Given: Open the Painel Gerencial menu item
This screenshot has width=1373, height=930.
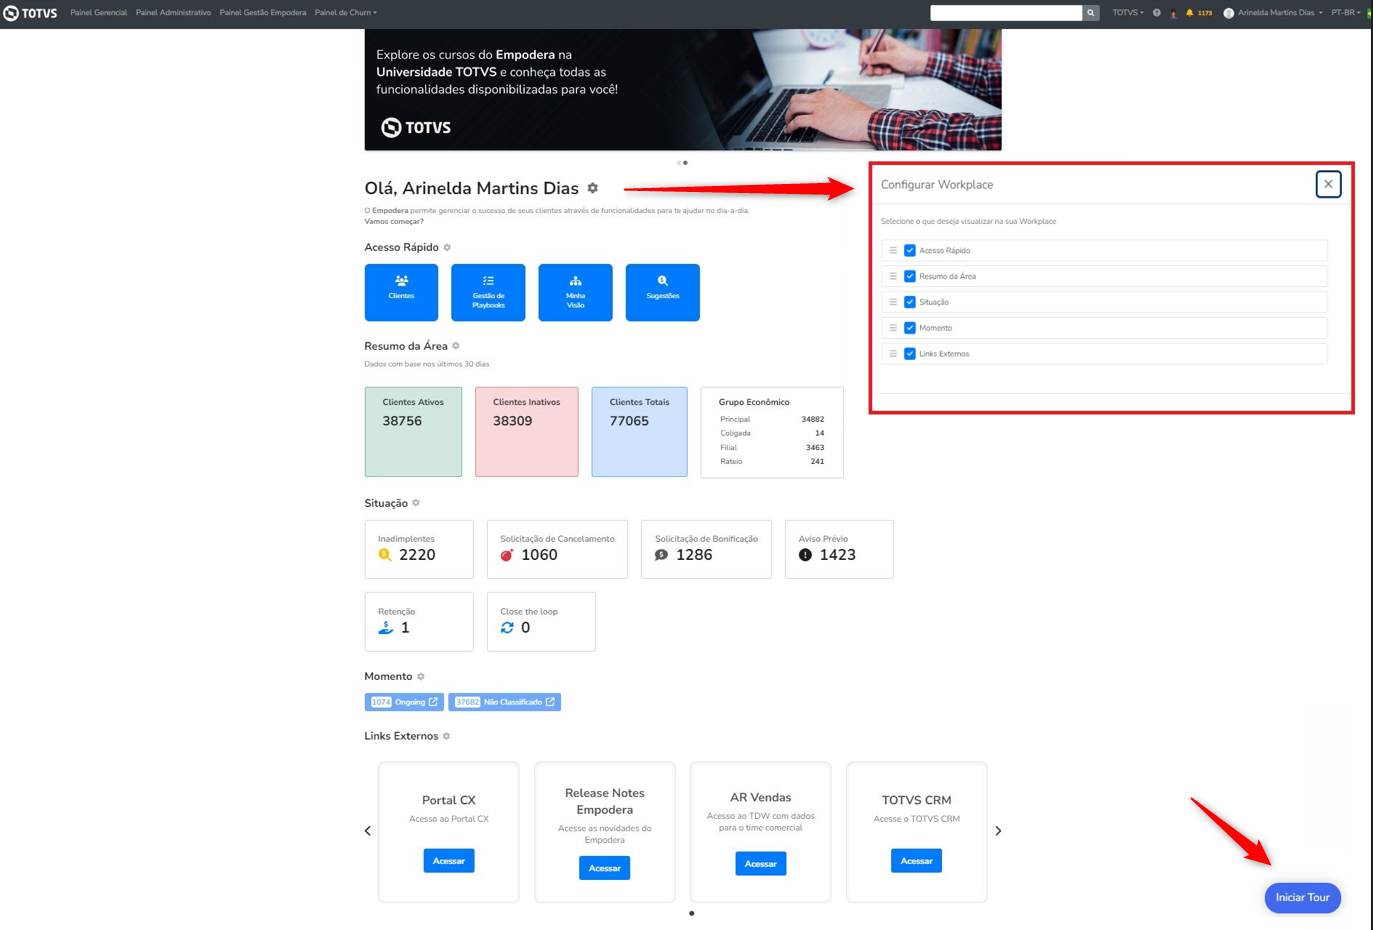Looking at the screenshot, I should tap(99, 13).
